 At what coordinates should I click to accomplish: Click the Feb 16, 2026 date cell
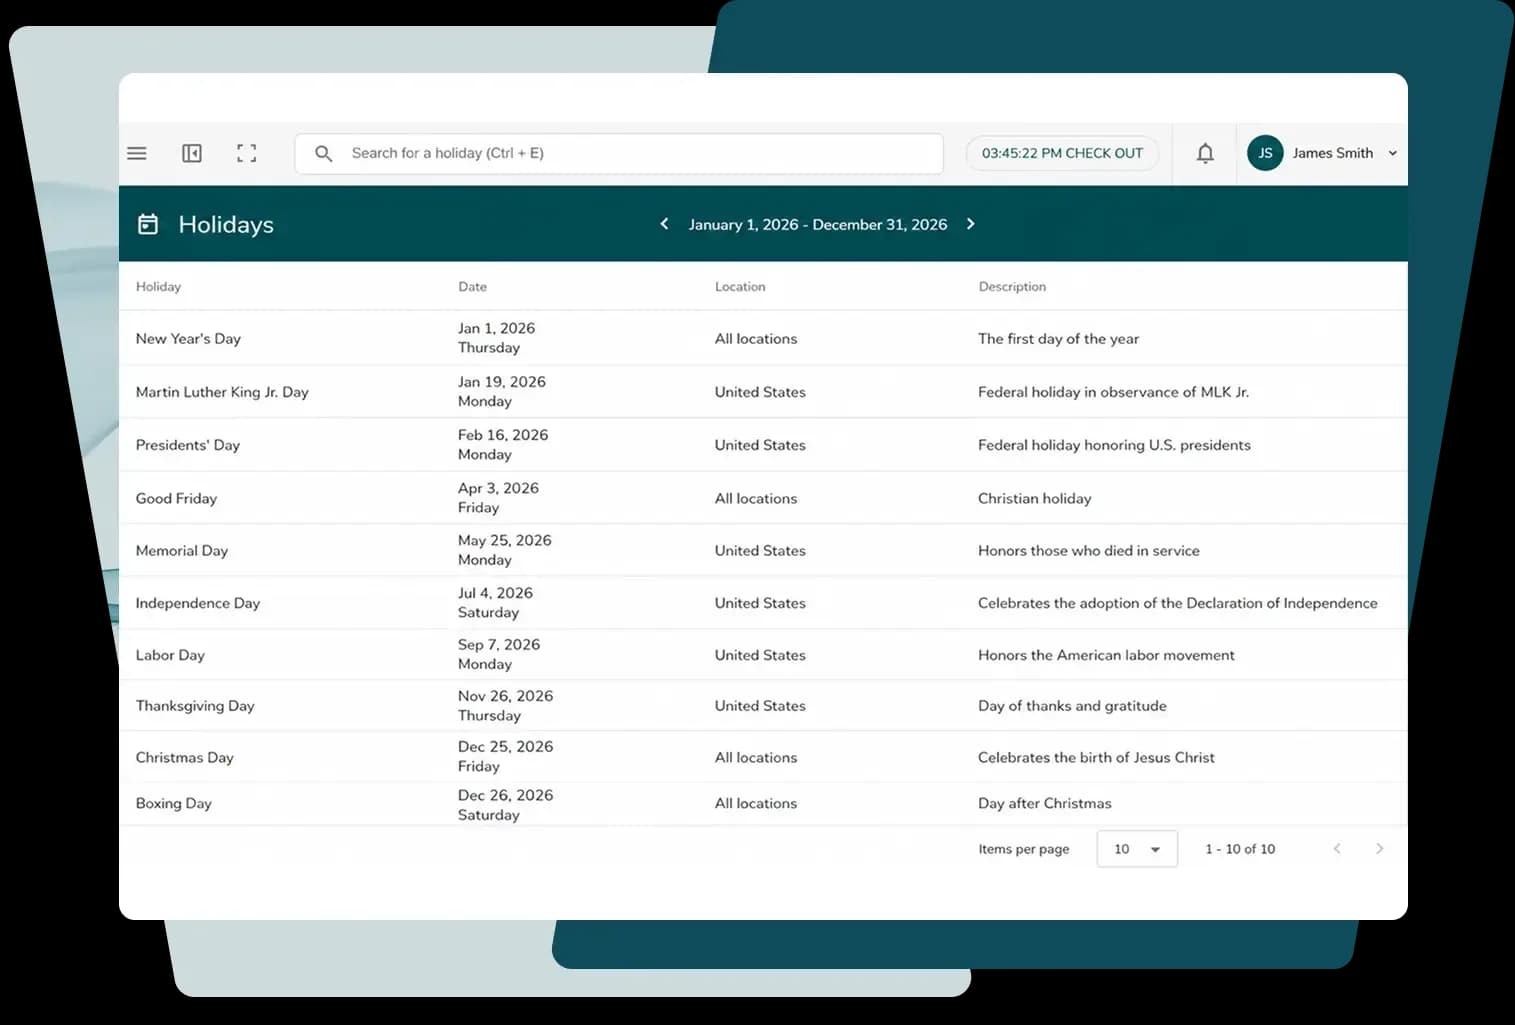[x=503, y=445]
